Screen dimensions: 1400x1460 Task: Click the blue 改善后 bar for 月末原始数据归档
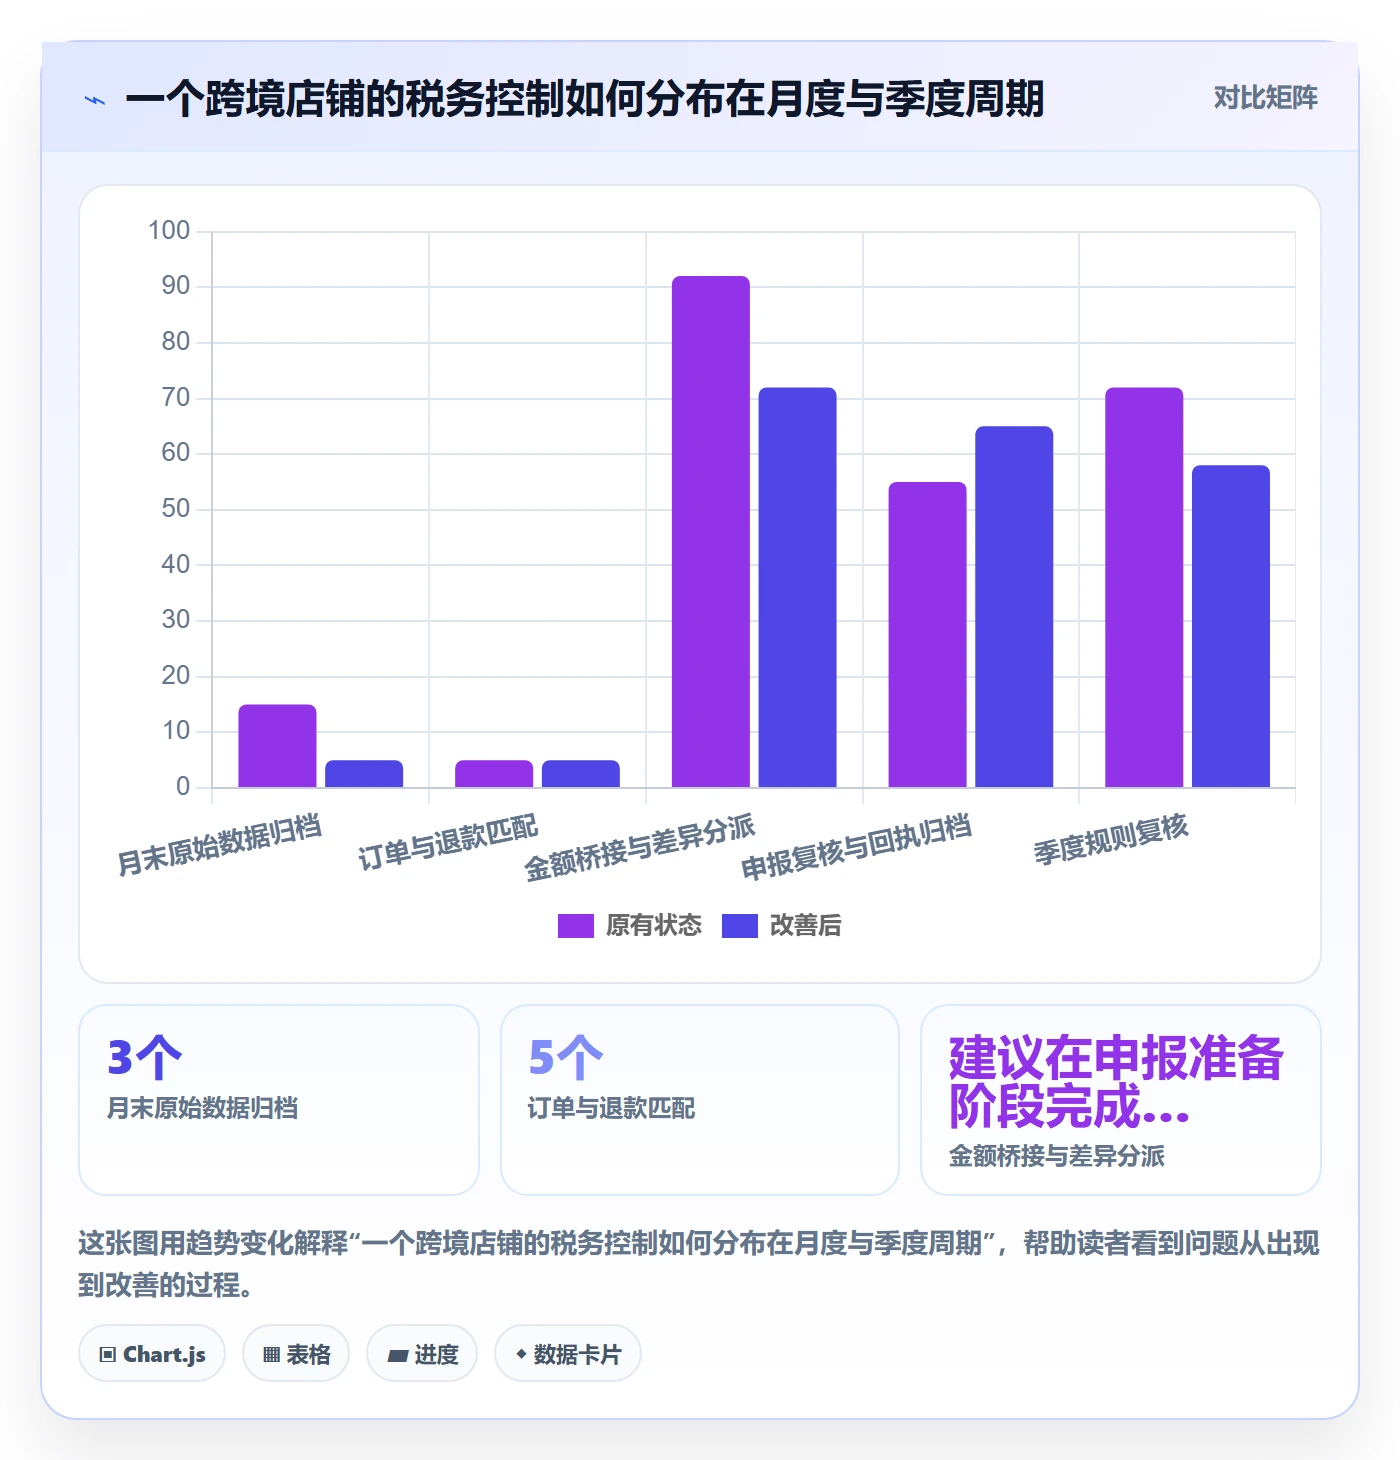pyautogui.click(x=364, y=774)
